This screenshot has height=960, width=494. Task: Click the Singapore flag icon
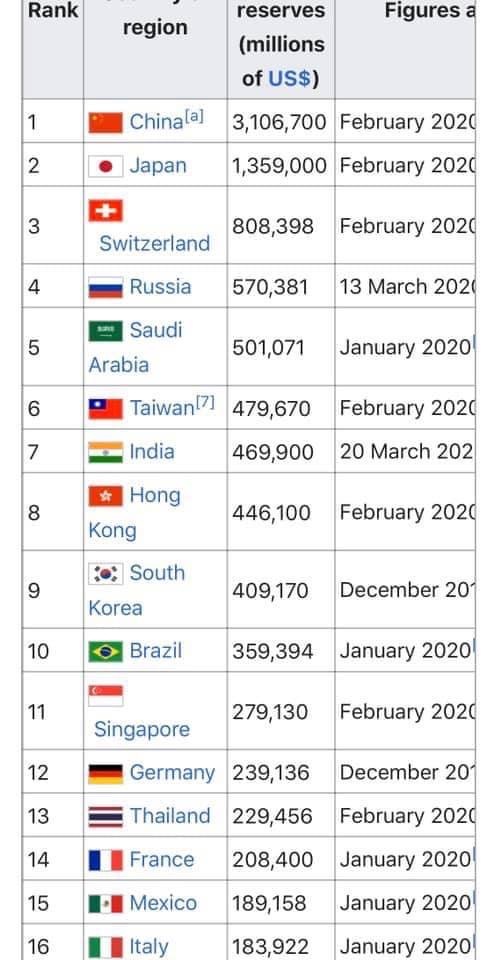pyautogui.click(x=106, y=696)
